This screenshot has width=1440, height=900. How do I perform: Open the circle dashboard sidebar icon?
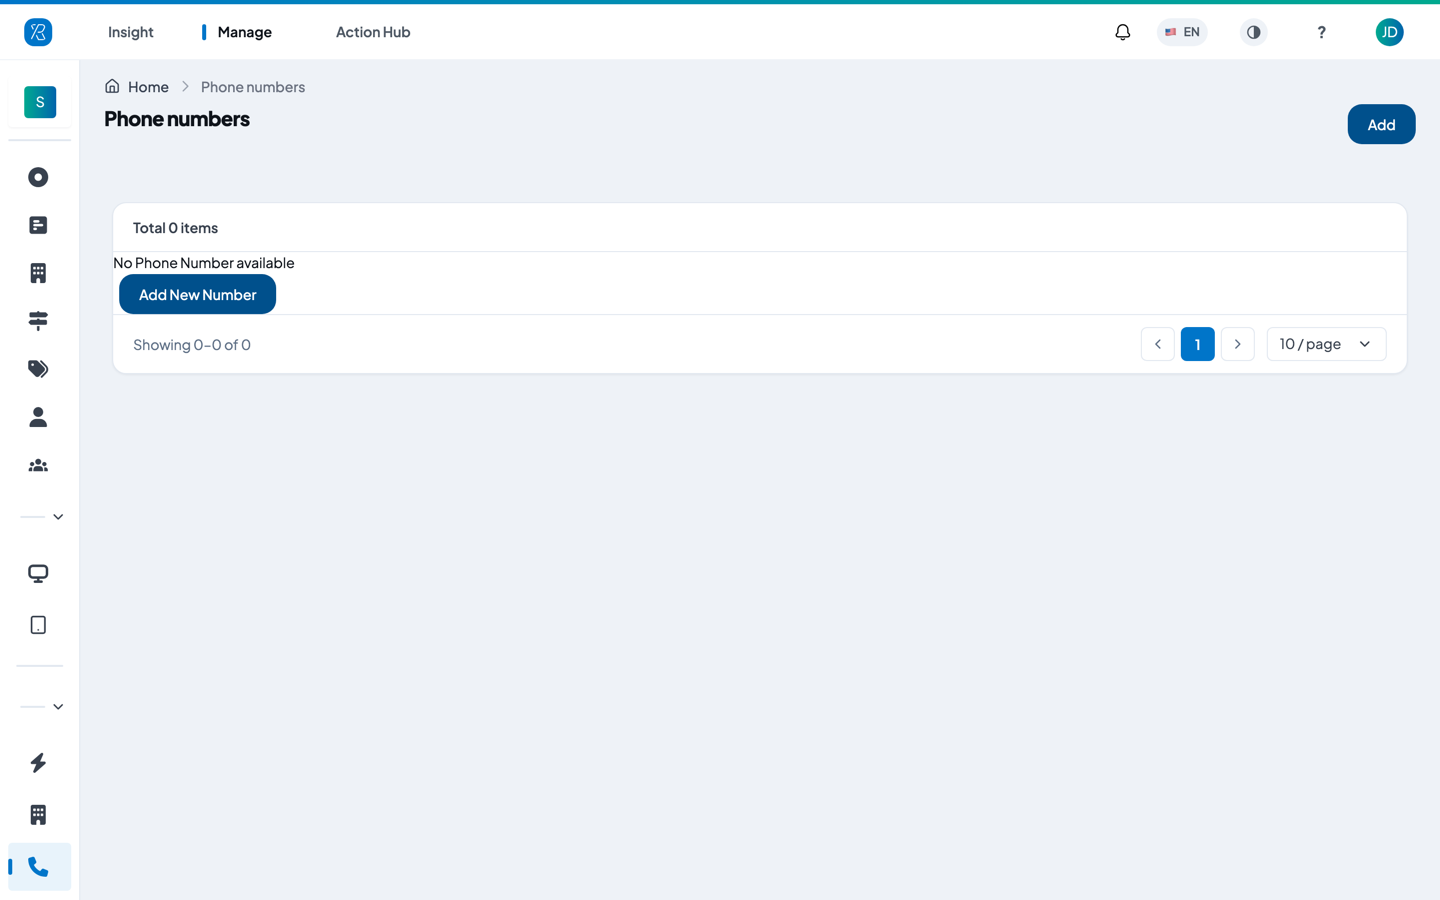pyautogui.click(x=38, y=177)
